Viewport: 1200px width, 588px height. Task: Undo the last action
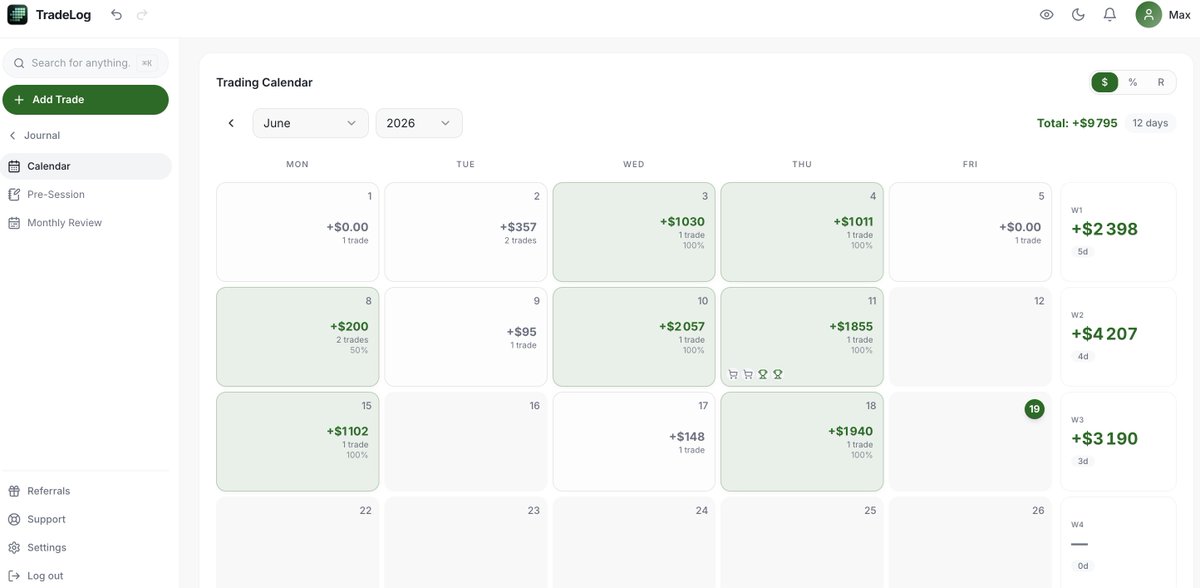[x=117, y=15]
